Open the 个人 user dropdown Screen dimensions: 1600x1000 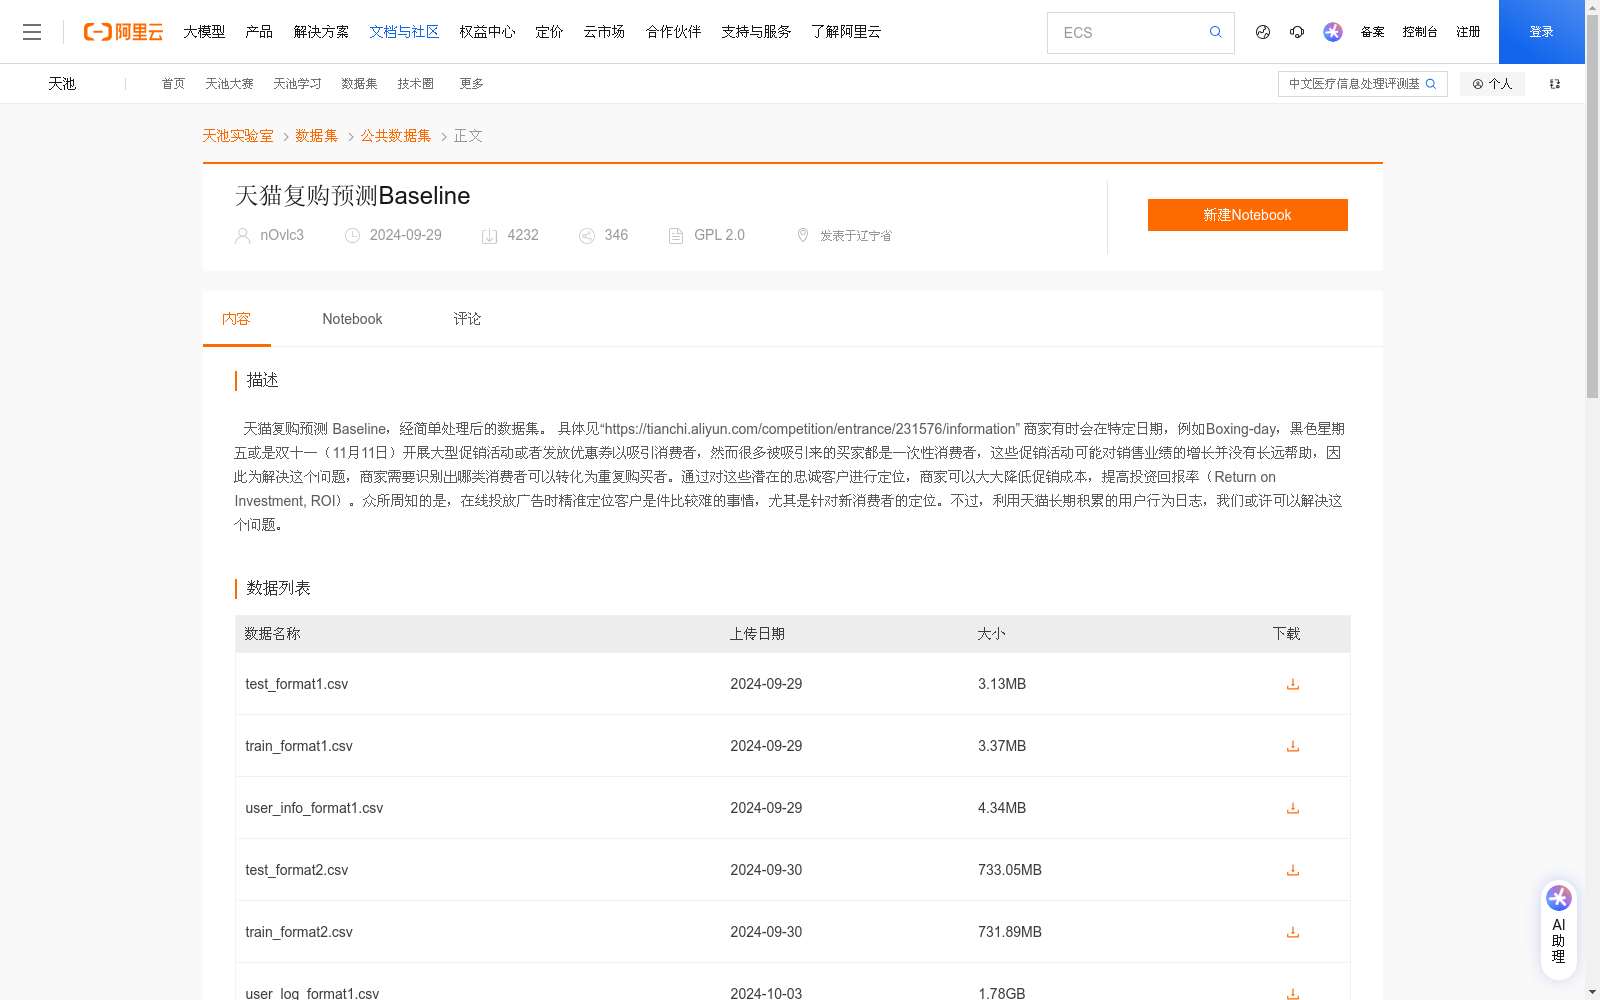pos(1492,84)
